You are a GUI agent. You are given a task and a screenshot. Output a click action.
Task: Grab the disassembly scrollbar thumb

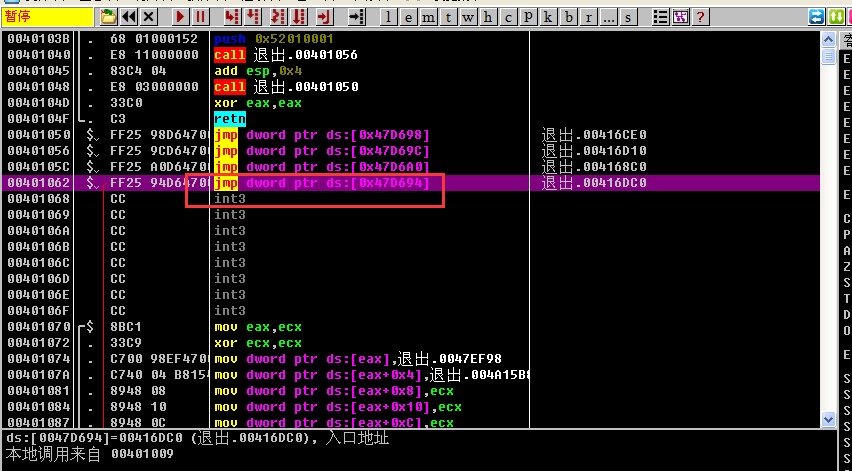pos(828,56)
